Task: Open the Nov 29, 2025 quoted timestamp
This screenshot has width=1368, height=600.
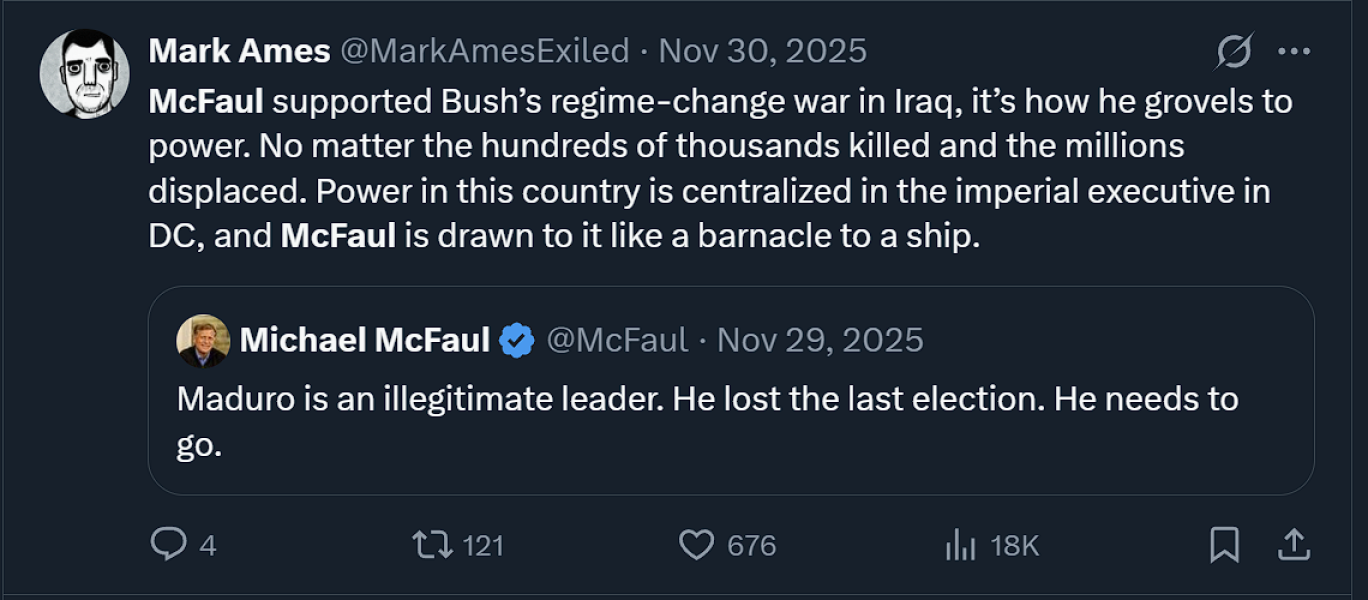Action: tap(820, 341)
